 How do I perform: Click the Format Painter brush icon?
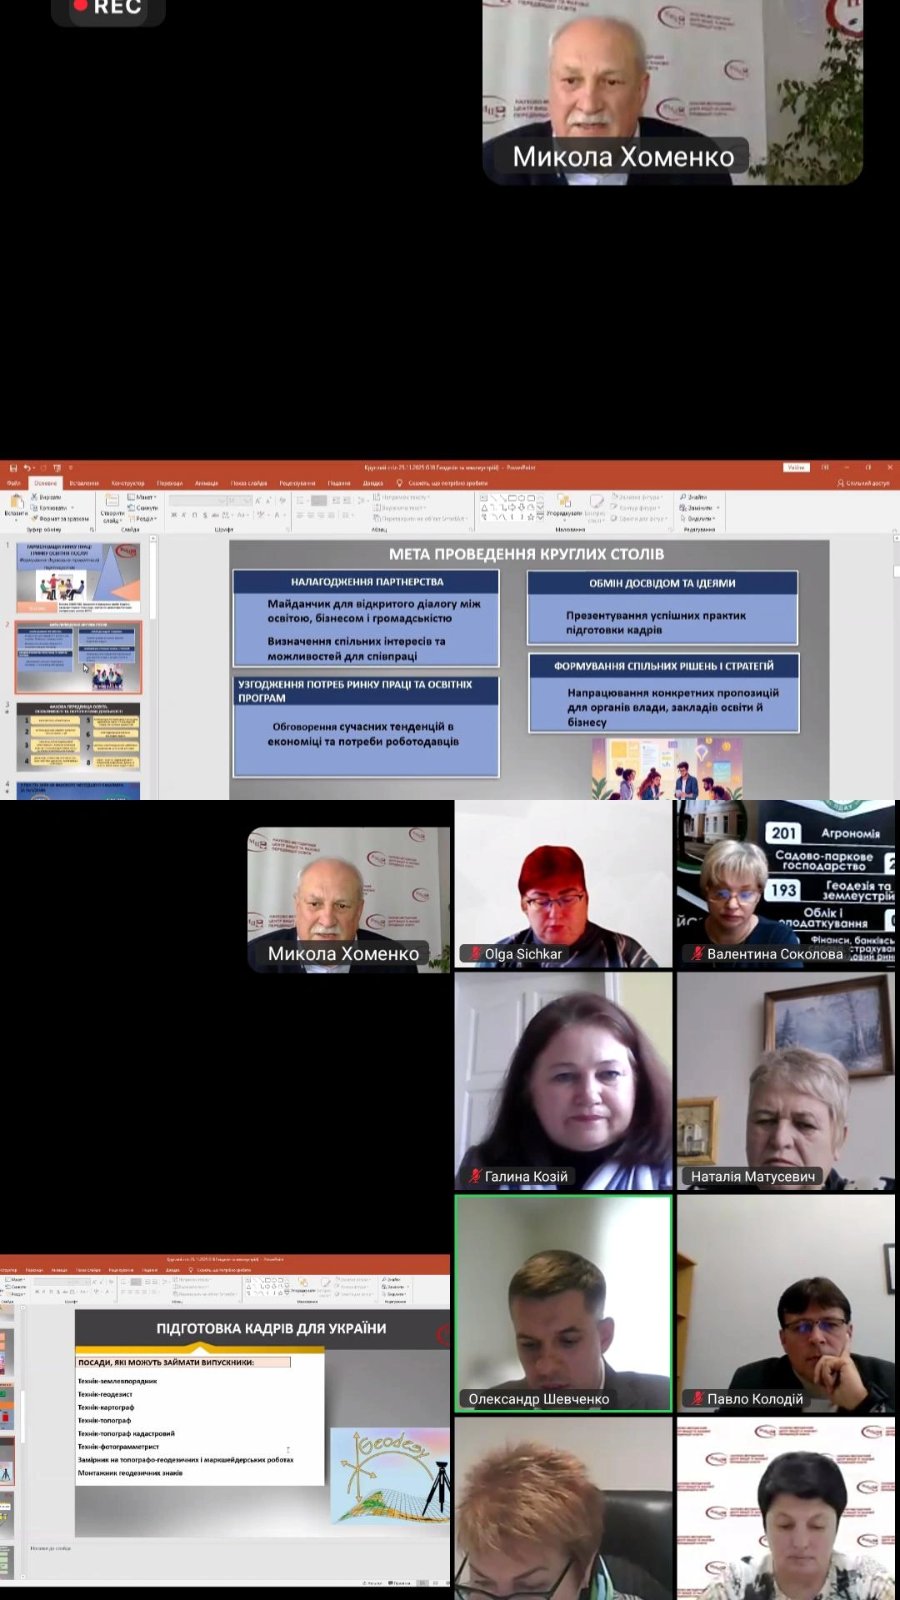(x=34, y=519)
